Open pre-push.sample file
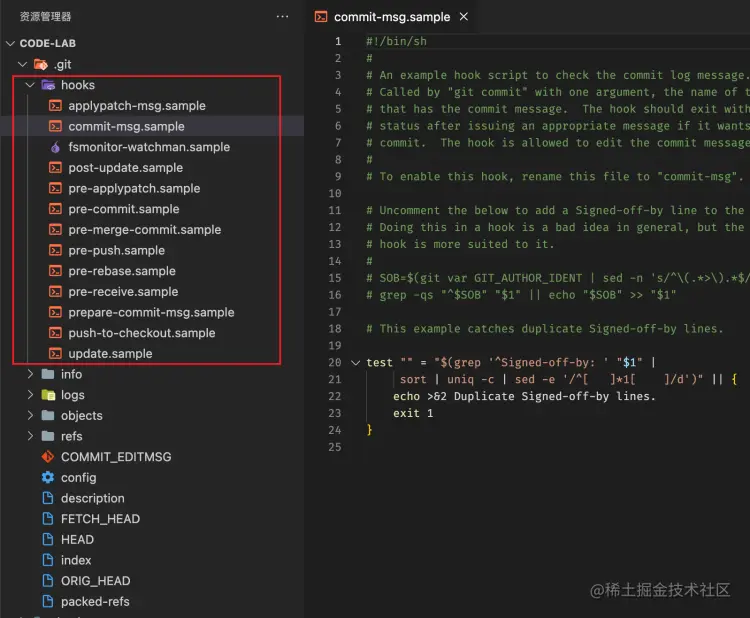The image size is (750, 618). pos(116,250)
